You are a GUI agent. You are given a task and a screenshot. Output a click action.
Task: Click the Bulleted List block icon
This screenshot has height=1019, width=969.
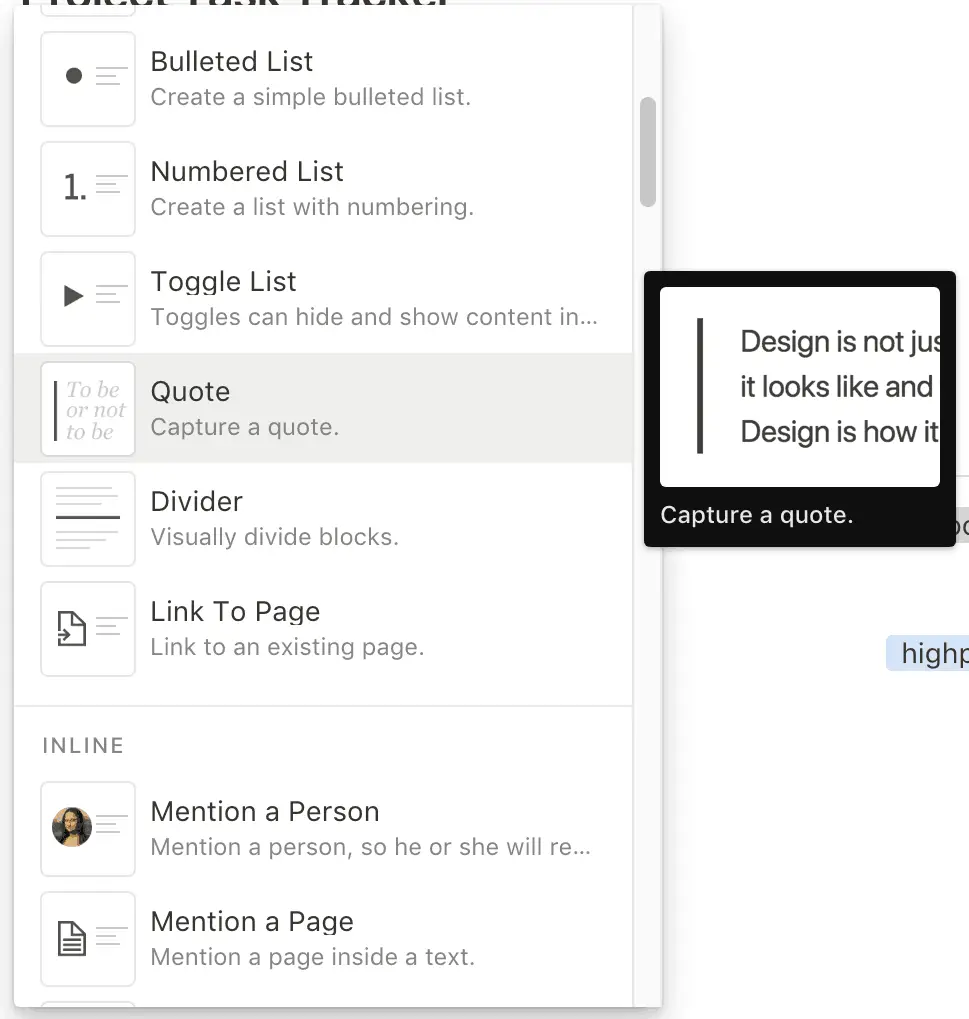(88, 79)
